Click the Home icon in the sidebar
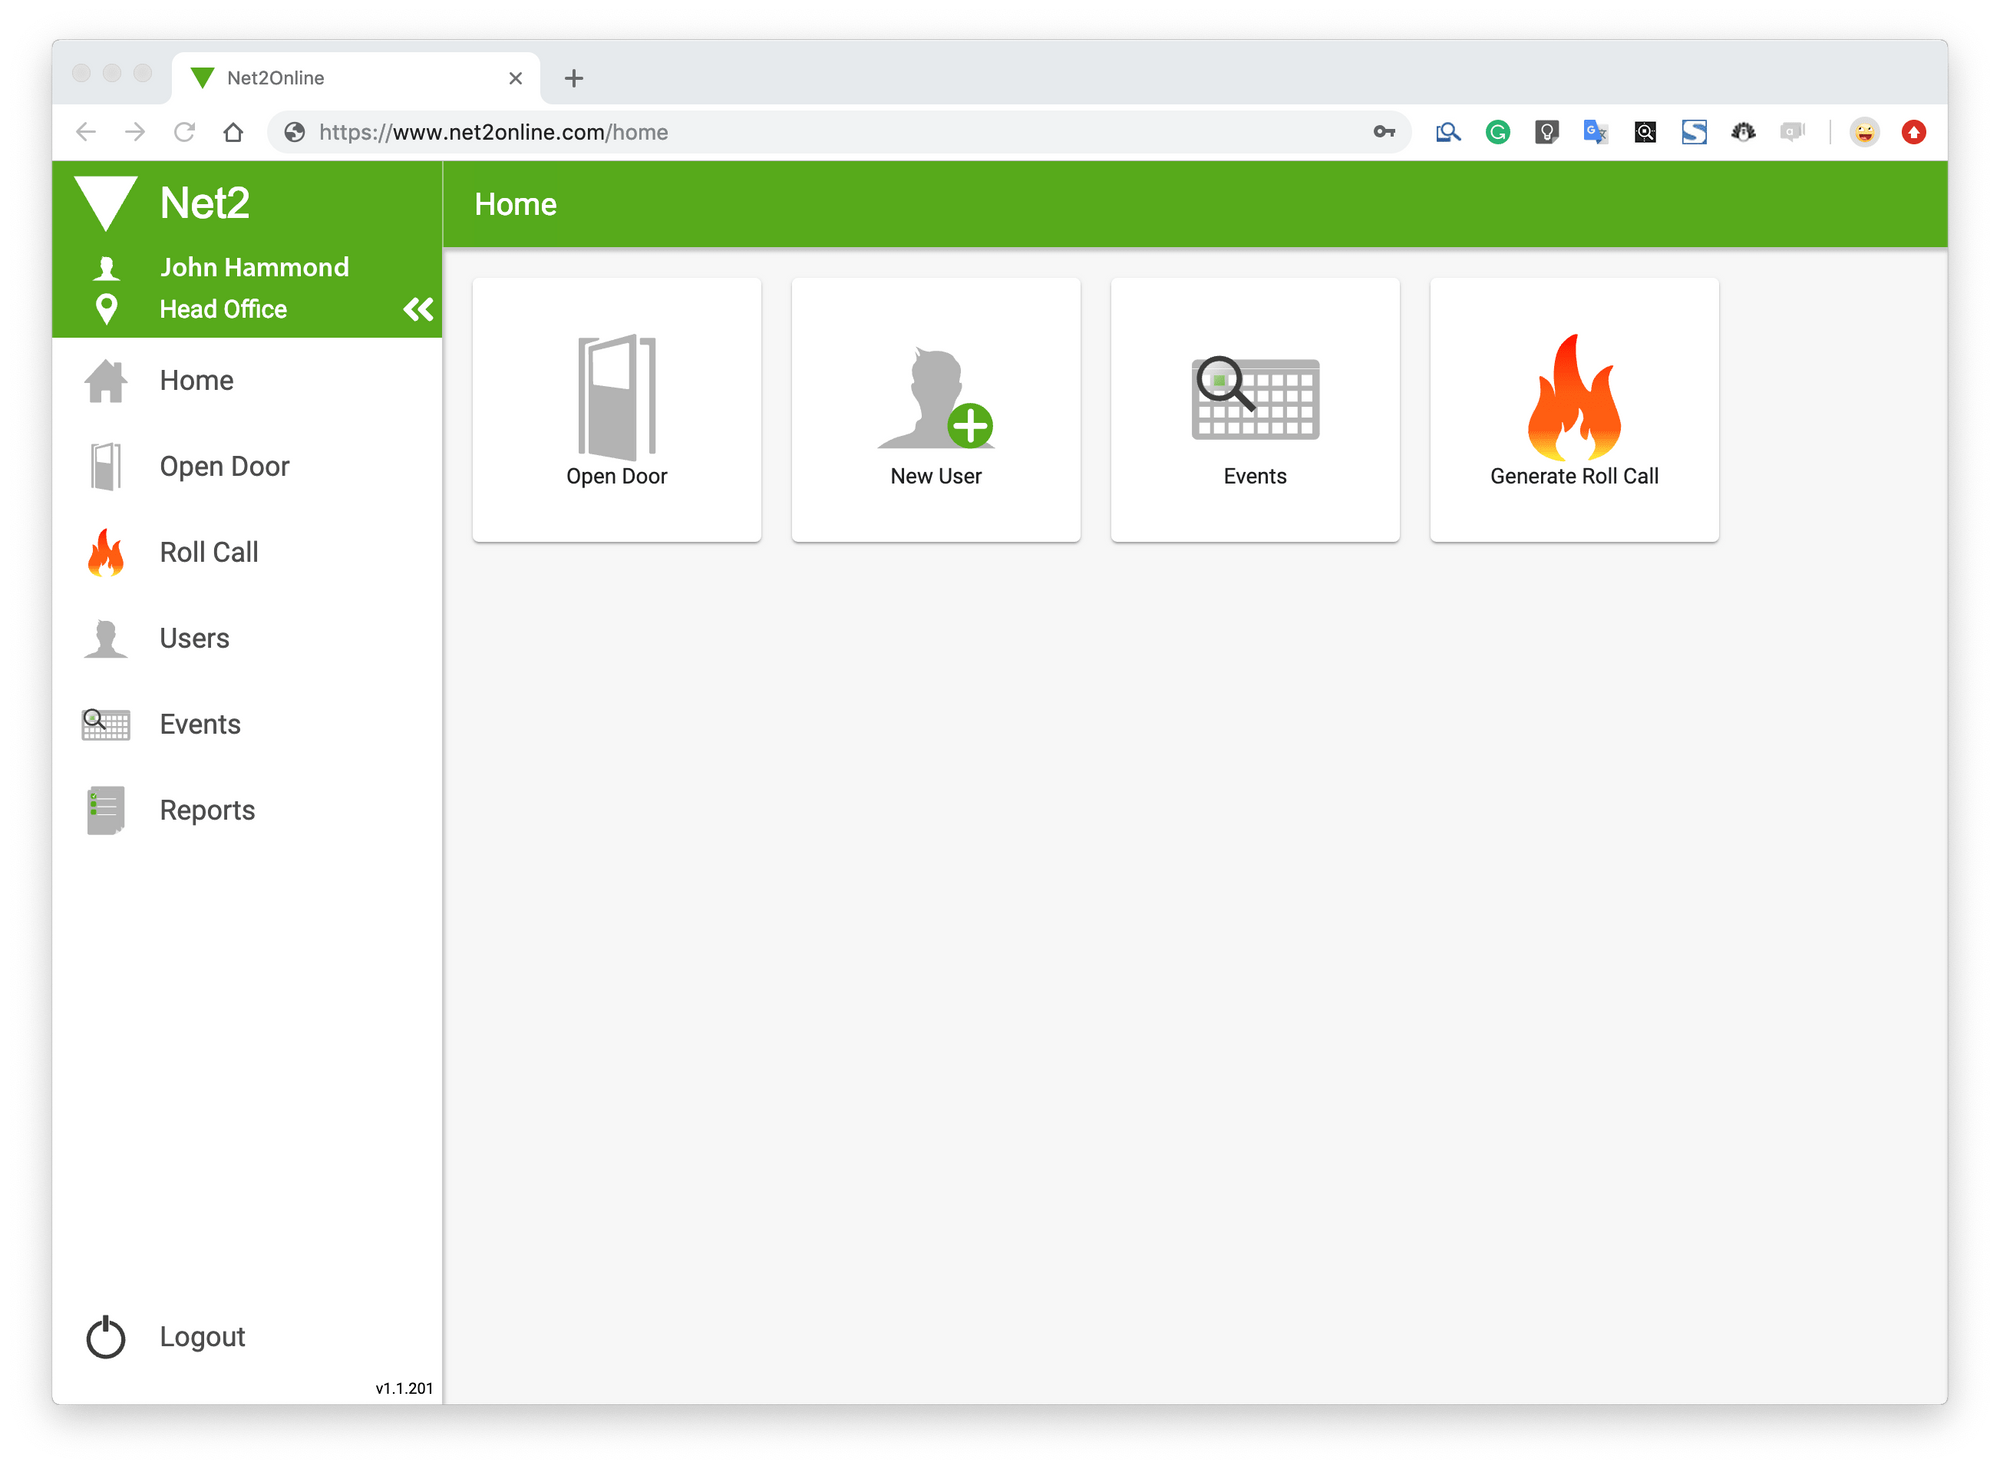 tap(105, 380)
